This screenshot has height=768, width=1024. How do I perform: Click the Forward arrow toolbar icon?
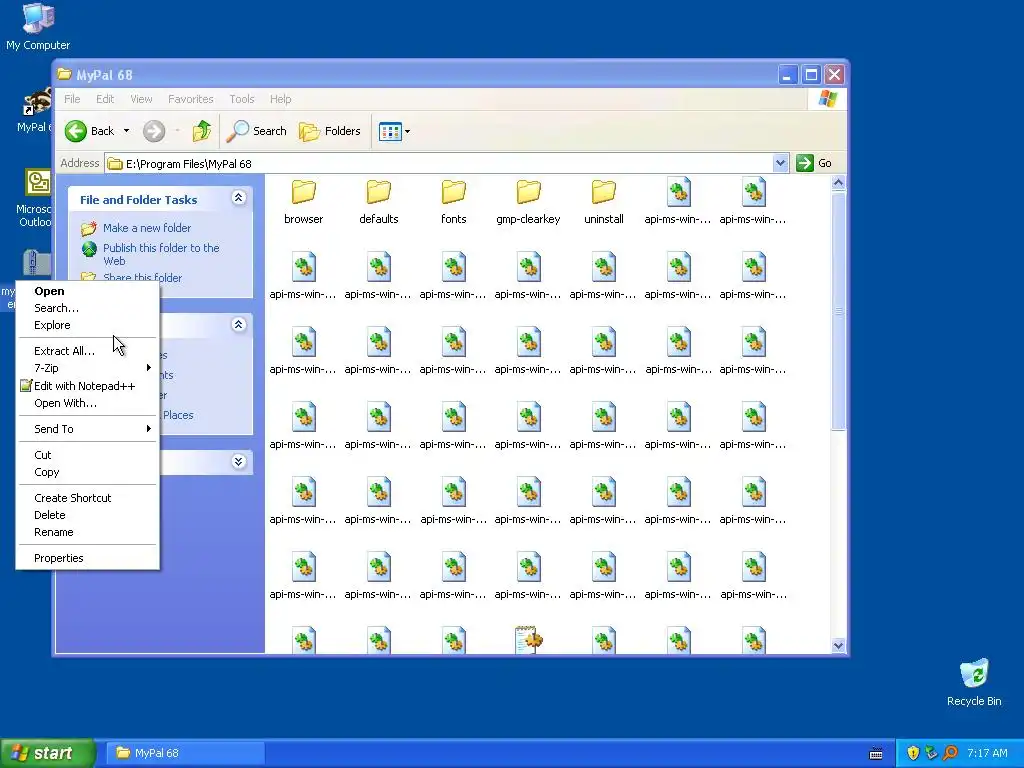pos(154,131)
